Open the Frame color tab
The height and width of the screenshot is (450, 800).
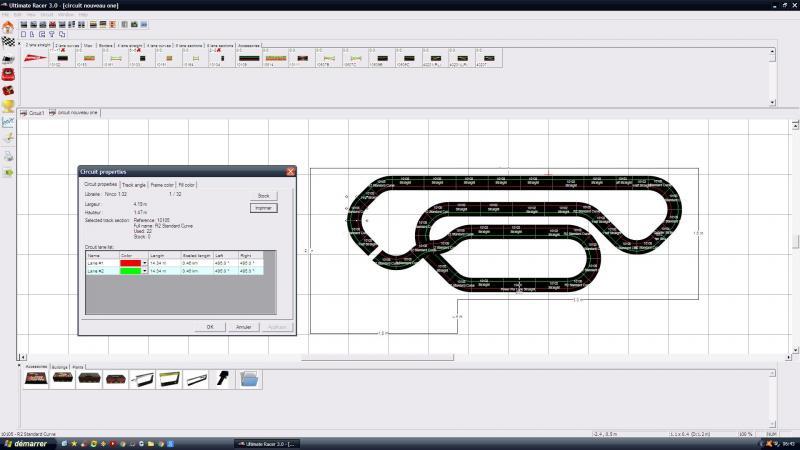point(162,185)
